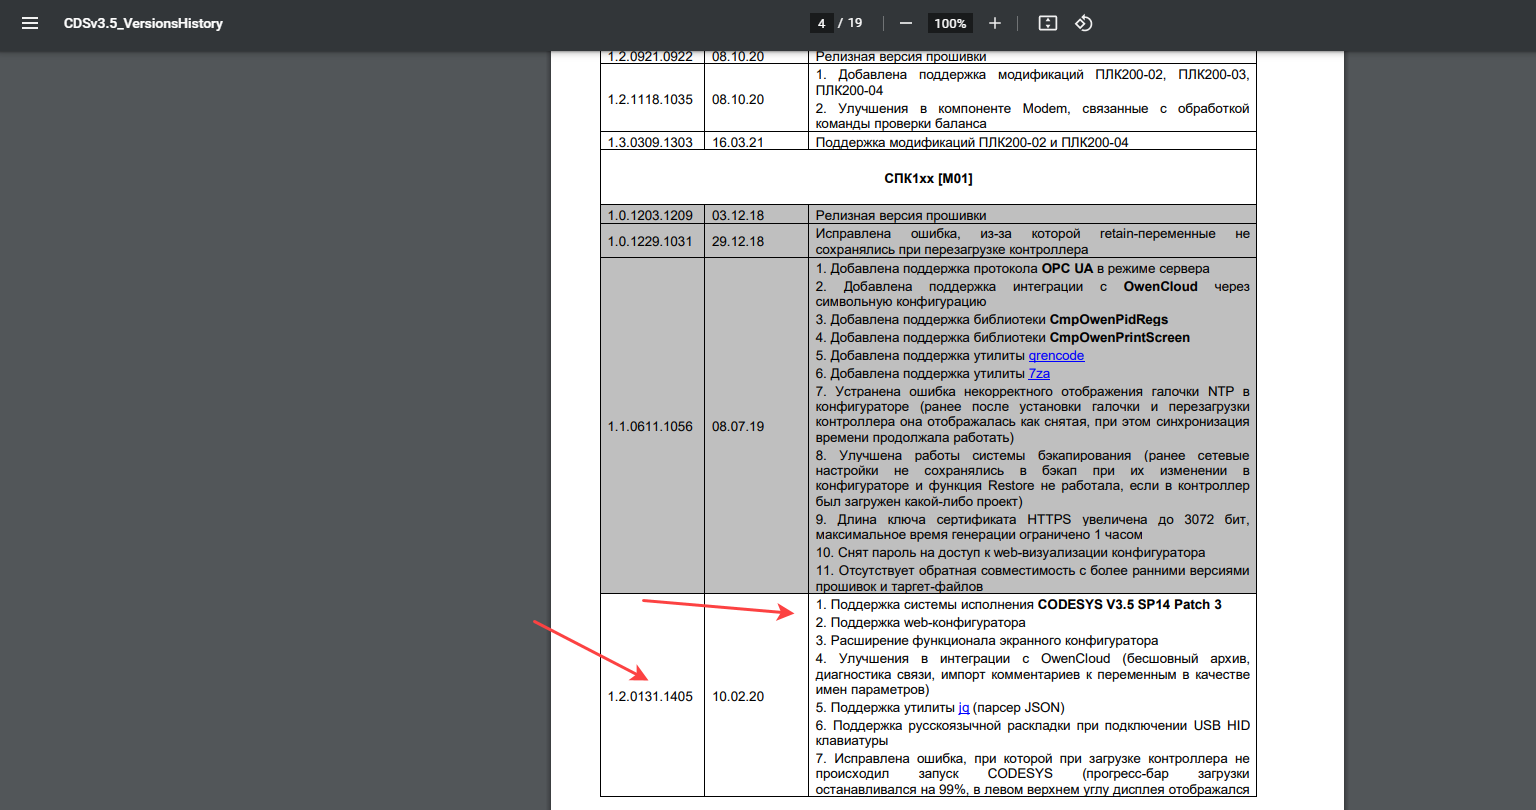Edit the current page number field
Screen dimensions: 1536x810
tap(820, 23)
